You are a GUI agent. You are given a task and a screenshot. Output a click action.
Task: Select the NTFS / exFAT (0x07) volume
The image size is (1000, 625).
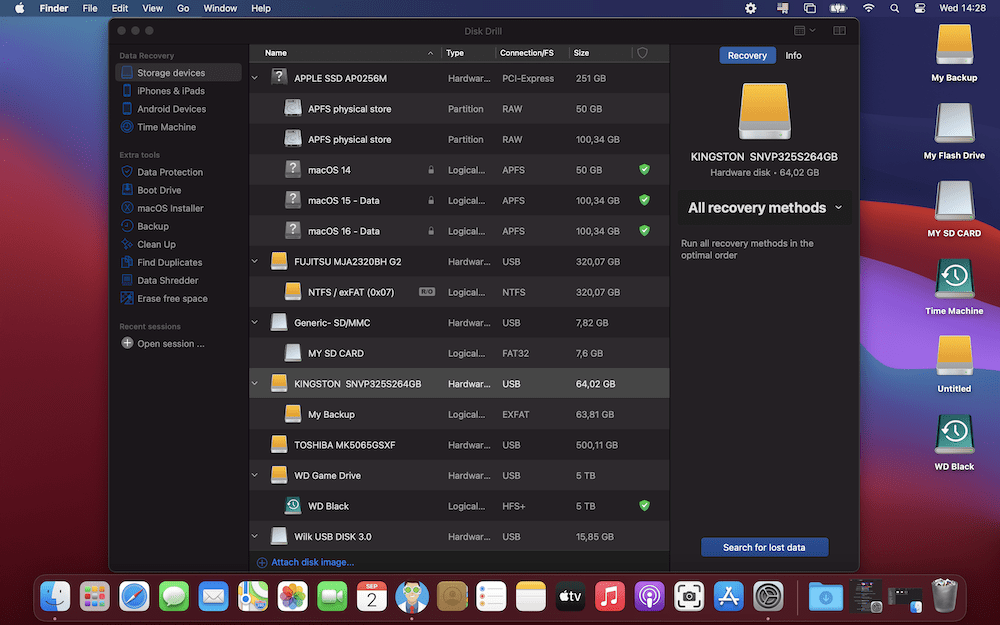(x=459, y=292)
